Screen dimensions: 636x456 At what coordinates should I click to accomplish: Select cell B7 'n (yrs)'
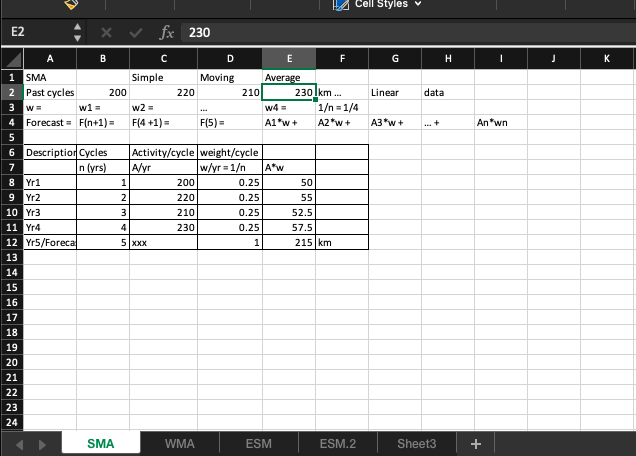(x=103, y=168)
